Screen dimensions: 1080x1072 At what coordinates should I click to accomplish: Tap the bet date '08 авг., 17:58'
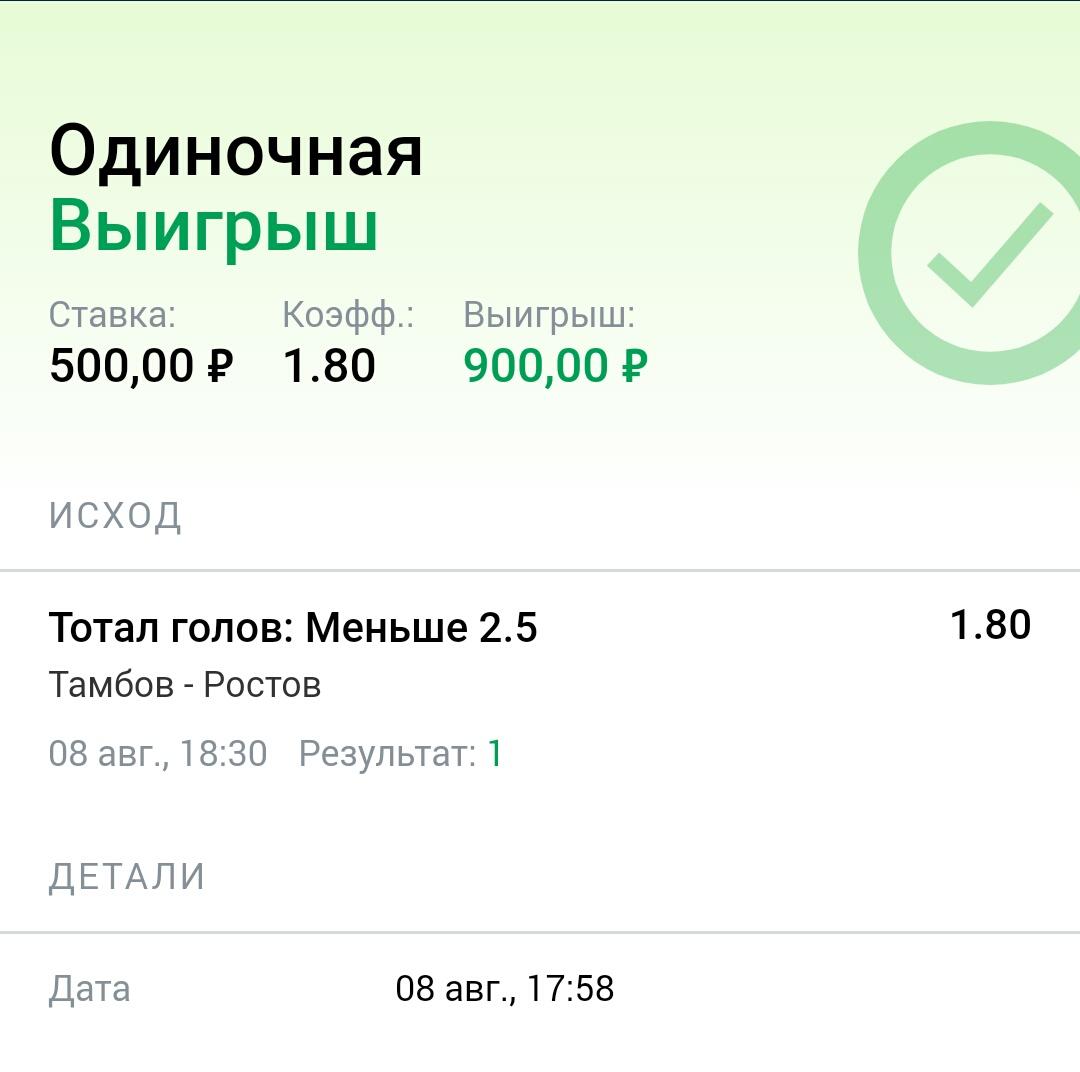(504, 989)
